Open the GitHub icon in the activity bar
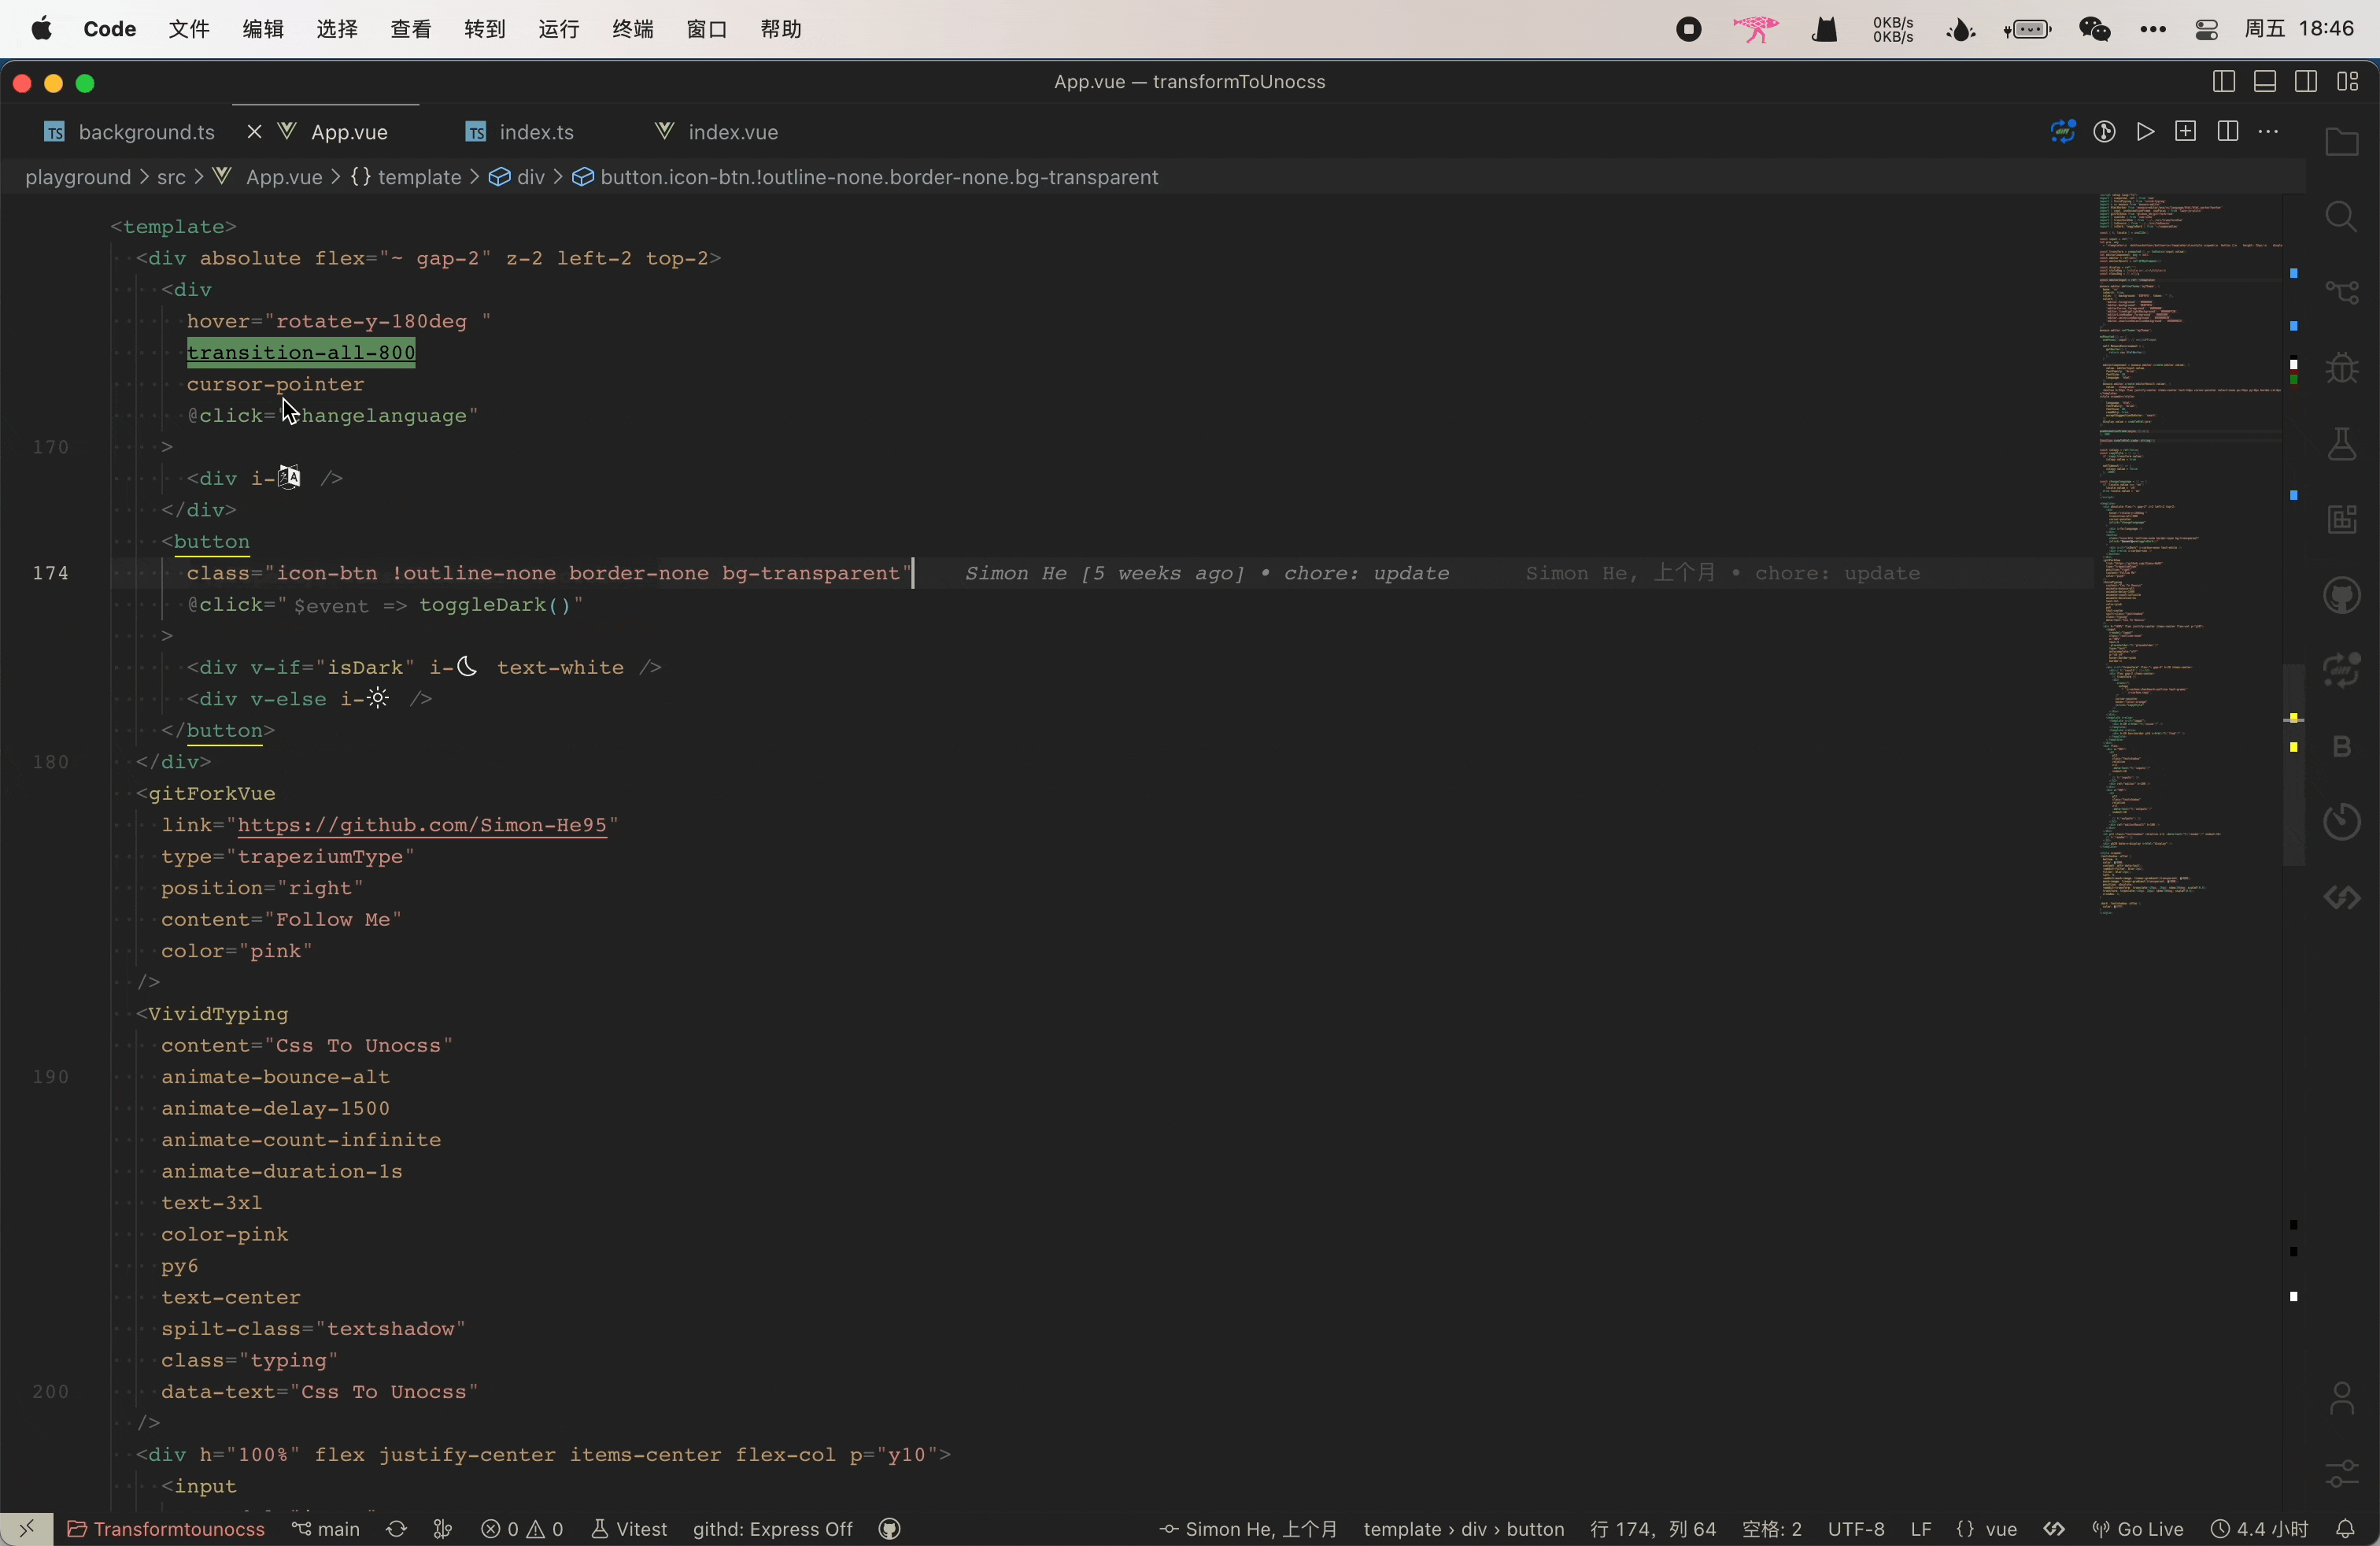The width and height of the screenshot is (2380, 1546). [x=2341, y=596]
